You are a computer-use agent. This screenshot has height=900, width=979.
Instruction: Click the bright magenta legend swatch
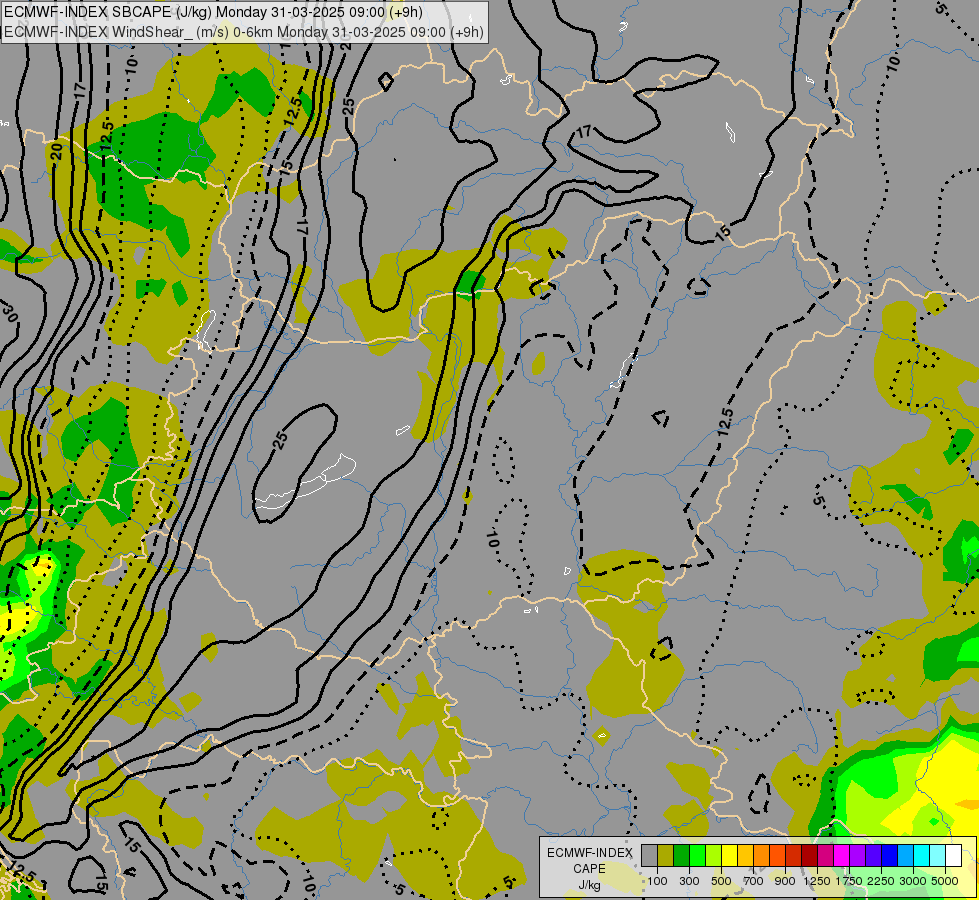coord(841,856)
